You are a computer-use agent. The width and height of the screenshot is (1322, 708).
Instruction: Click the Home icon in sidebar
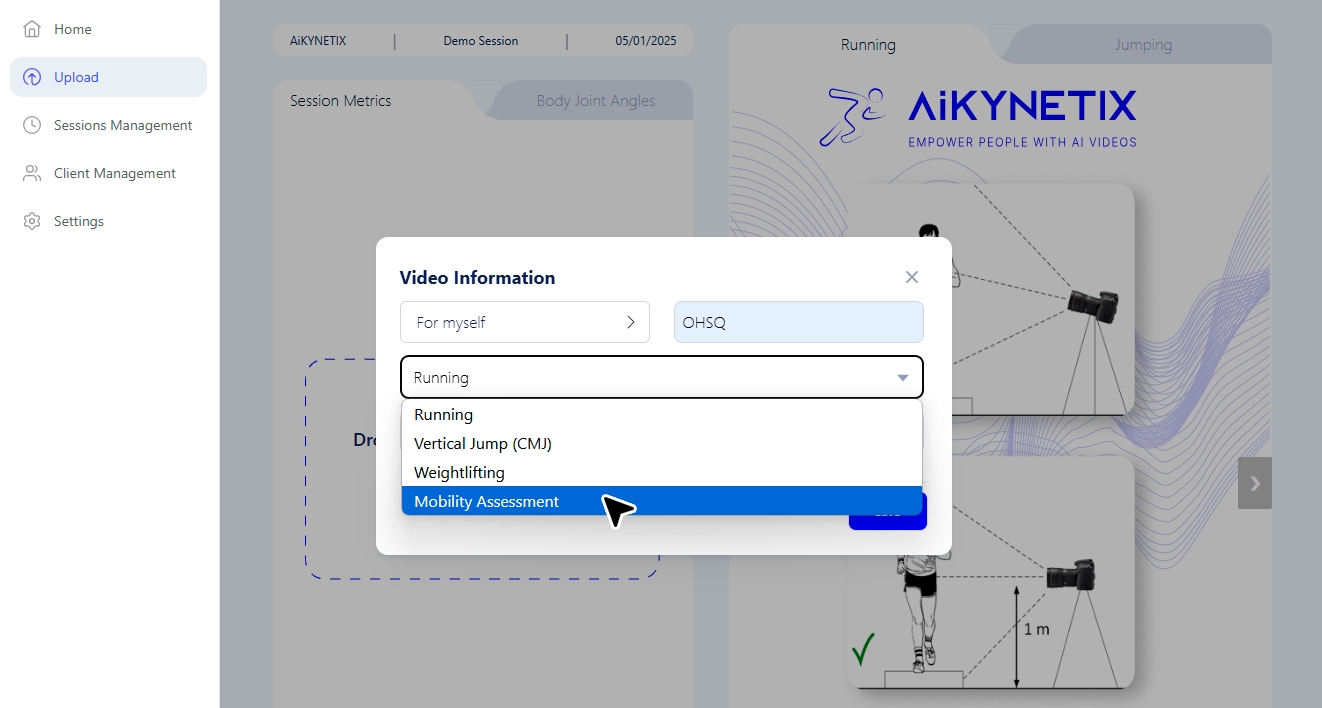32,29
